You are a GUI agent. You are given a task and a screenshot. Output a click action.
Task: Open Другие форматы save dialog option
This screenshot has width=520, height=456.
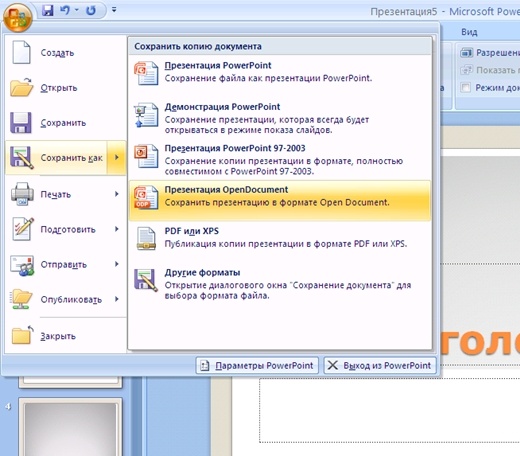coord(280,284)
